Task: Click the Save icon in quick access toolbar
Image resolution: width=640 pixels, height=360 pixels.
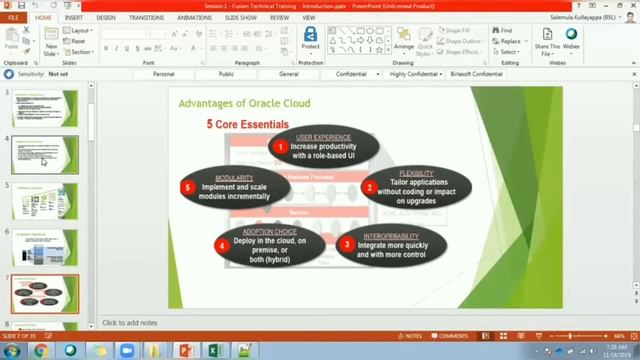Action: click(21, 6)
